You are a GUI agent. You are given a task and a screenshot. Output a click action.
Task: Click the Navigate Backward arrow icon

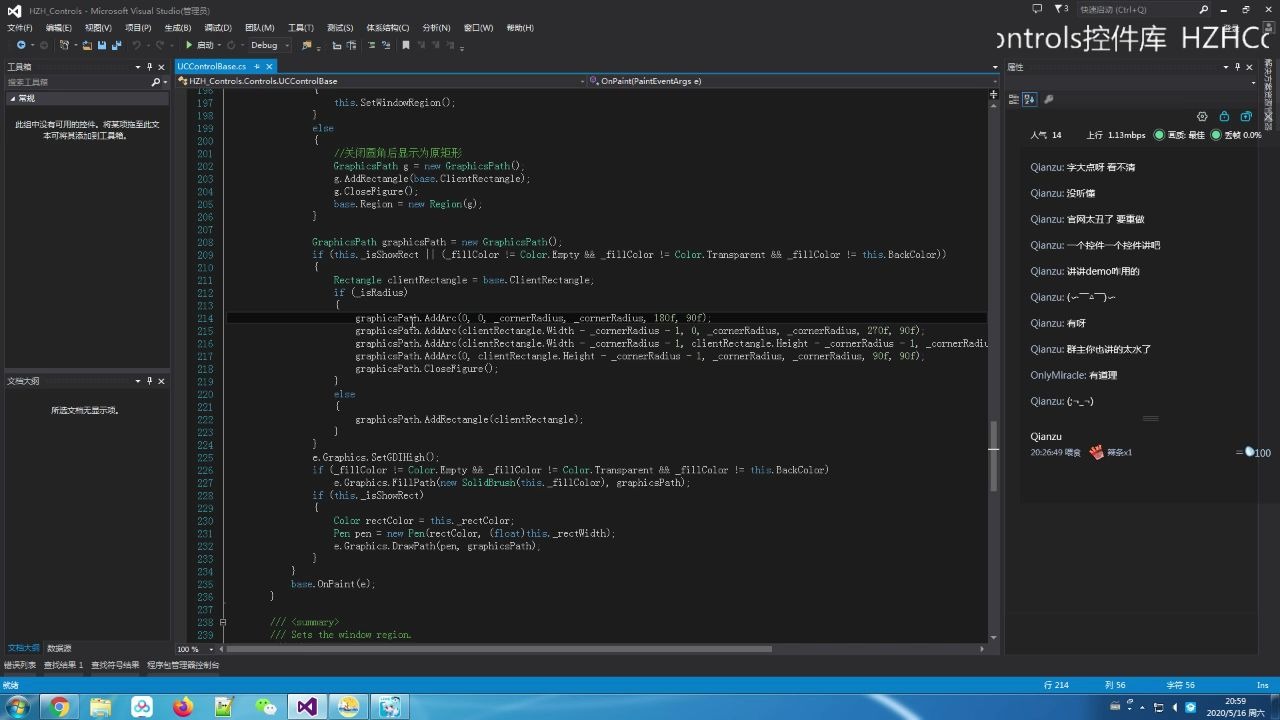pyautogui.click(x=20, y=45)
